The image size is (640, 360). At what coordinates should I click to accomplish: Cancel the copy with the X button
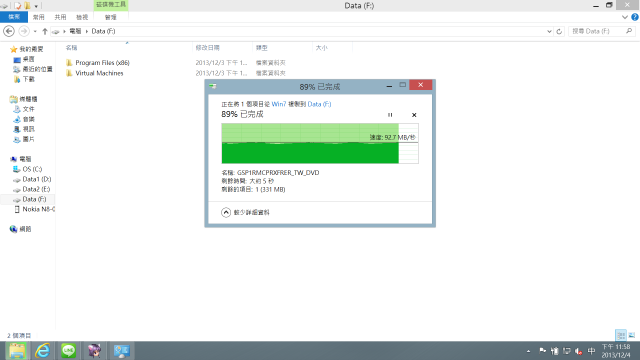tap(414, 115)
